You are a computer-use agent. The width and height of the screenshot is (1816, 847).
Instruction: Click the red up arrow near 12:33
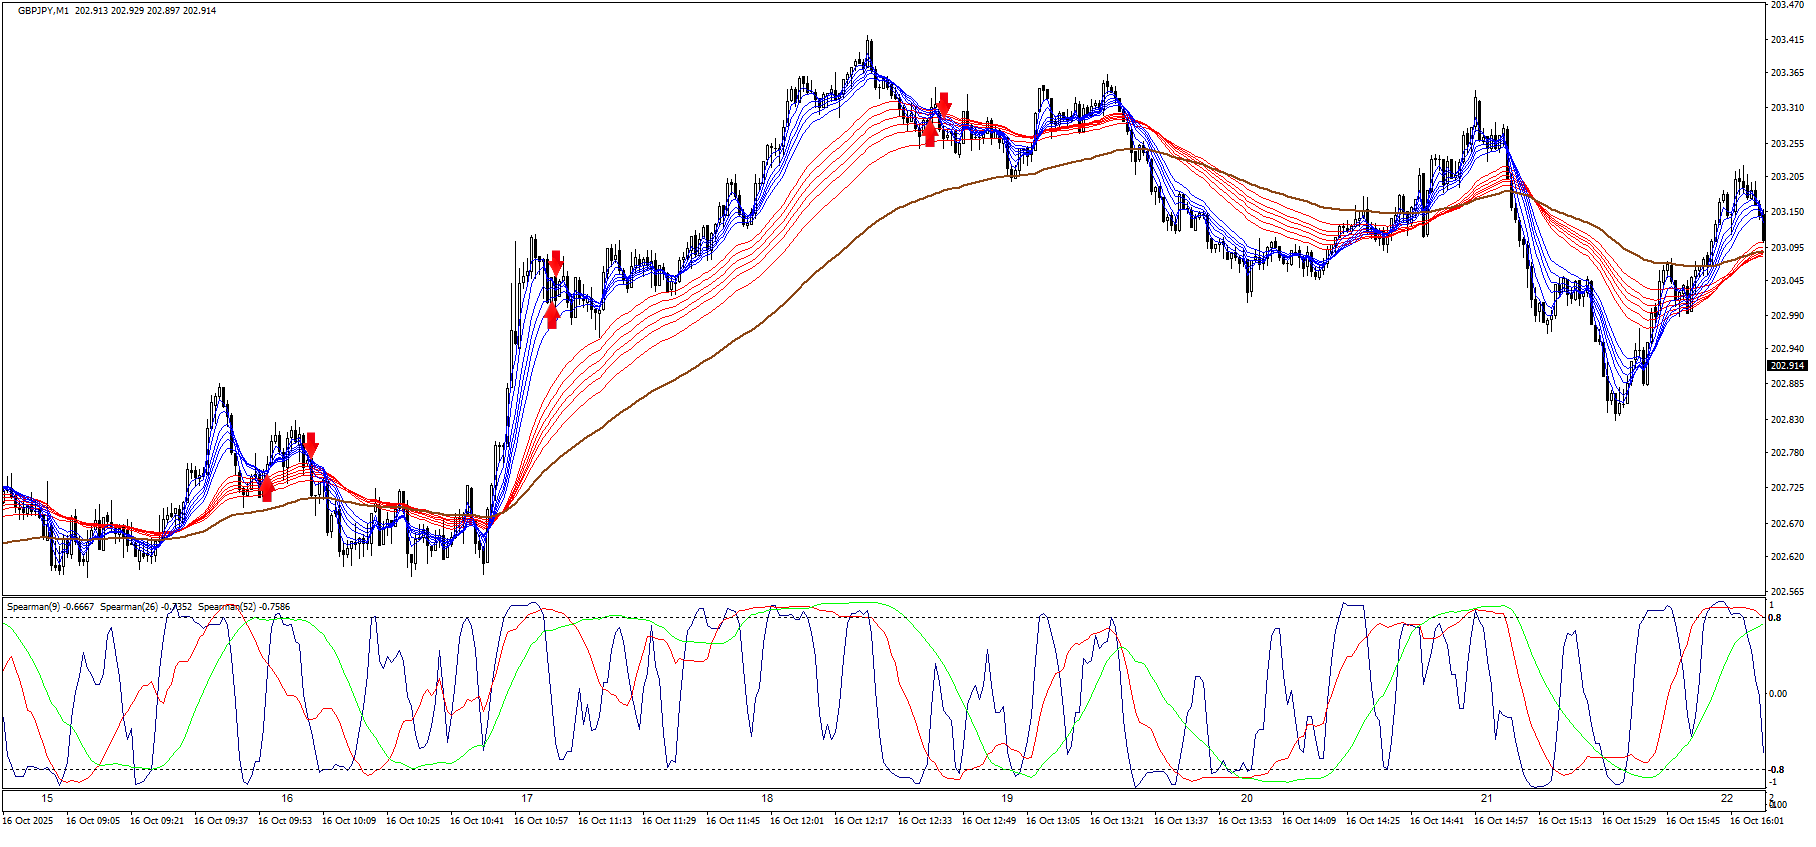click(930, 134)
